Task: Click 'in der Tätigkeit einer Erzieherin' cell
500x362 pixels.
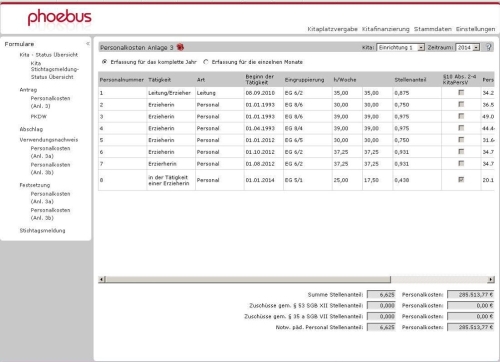Action: (171, 180)
